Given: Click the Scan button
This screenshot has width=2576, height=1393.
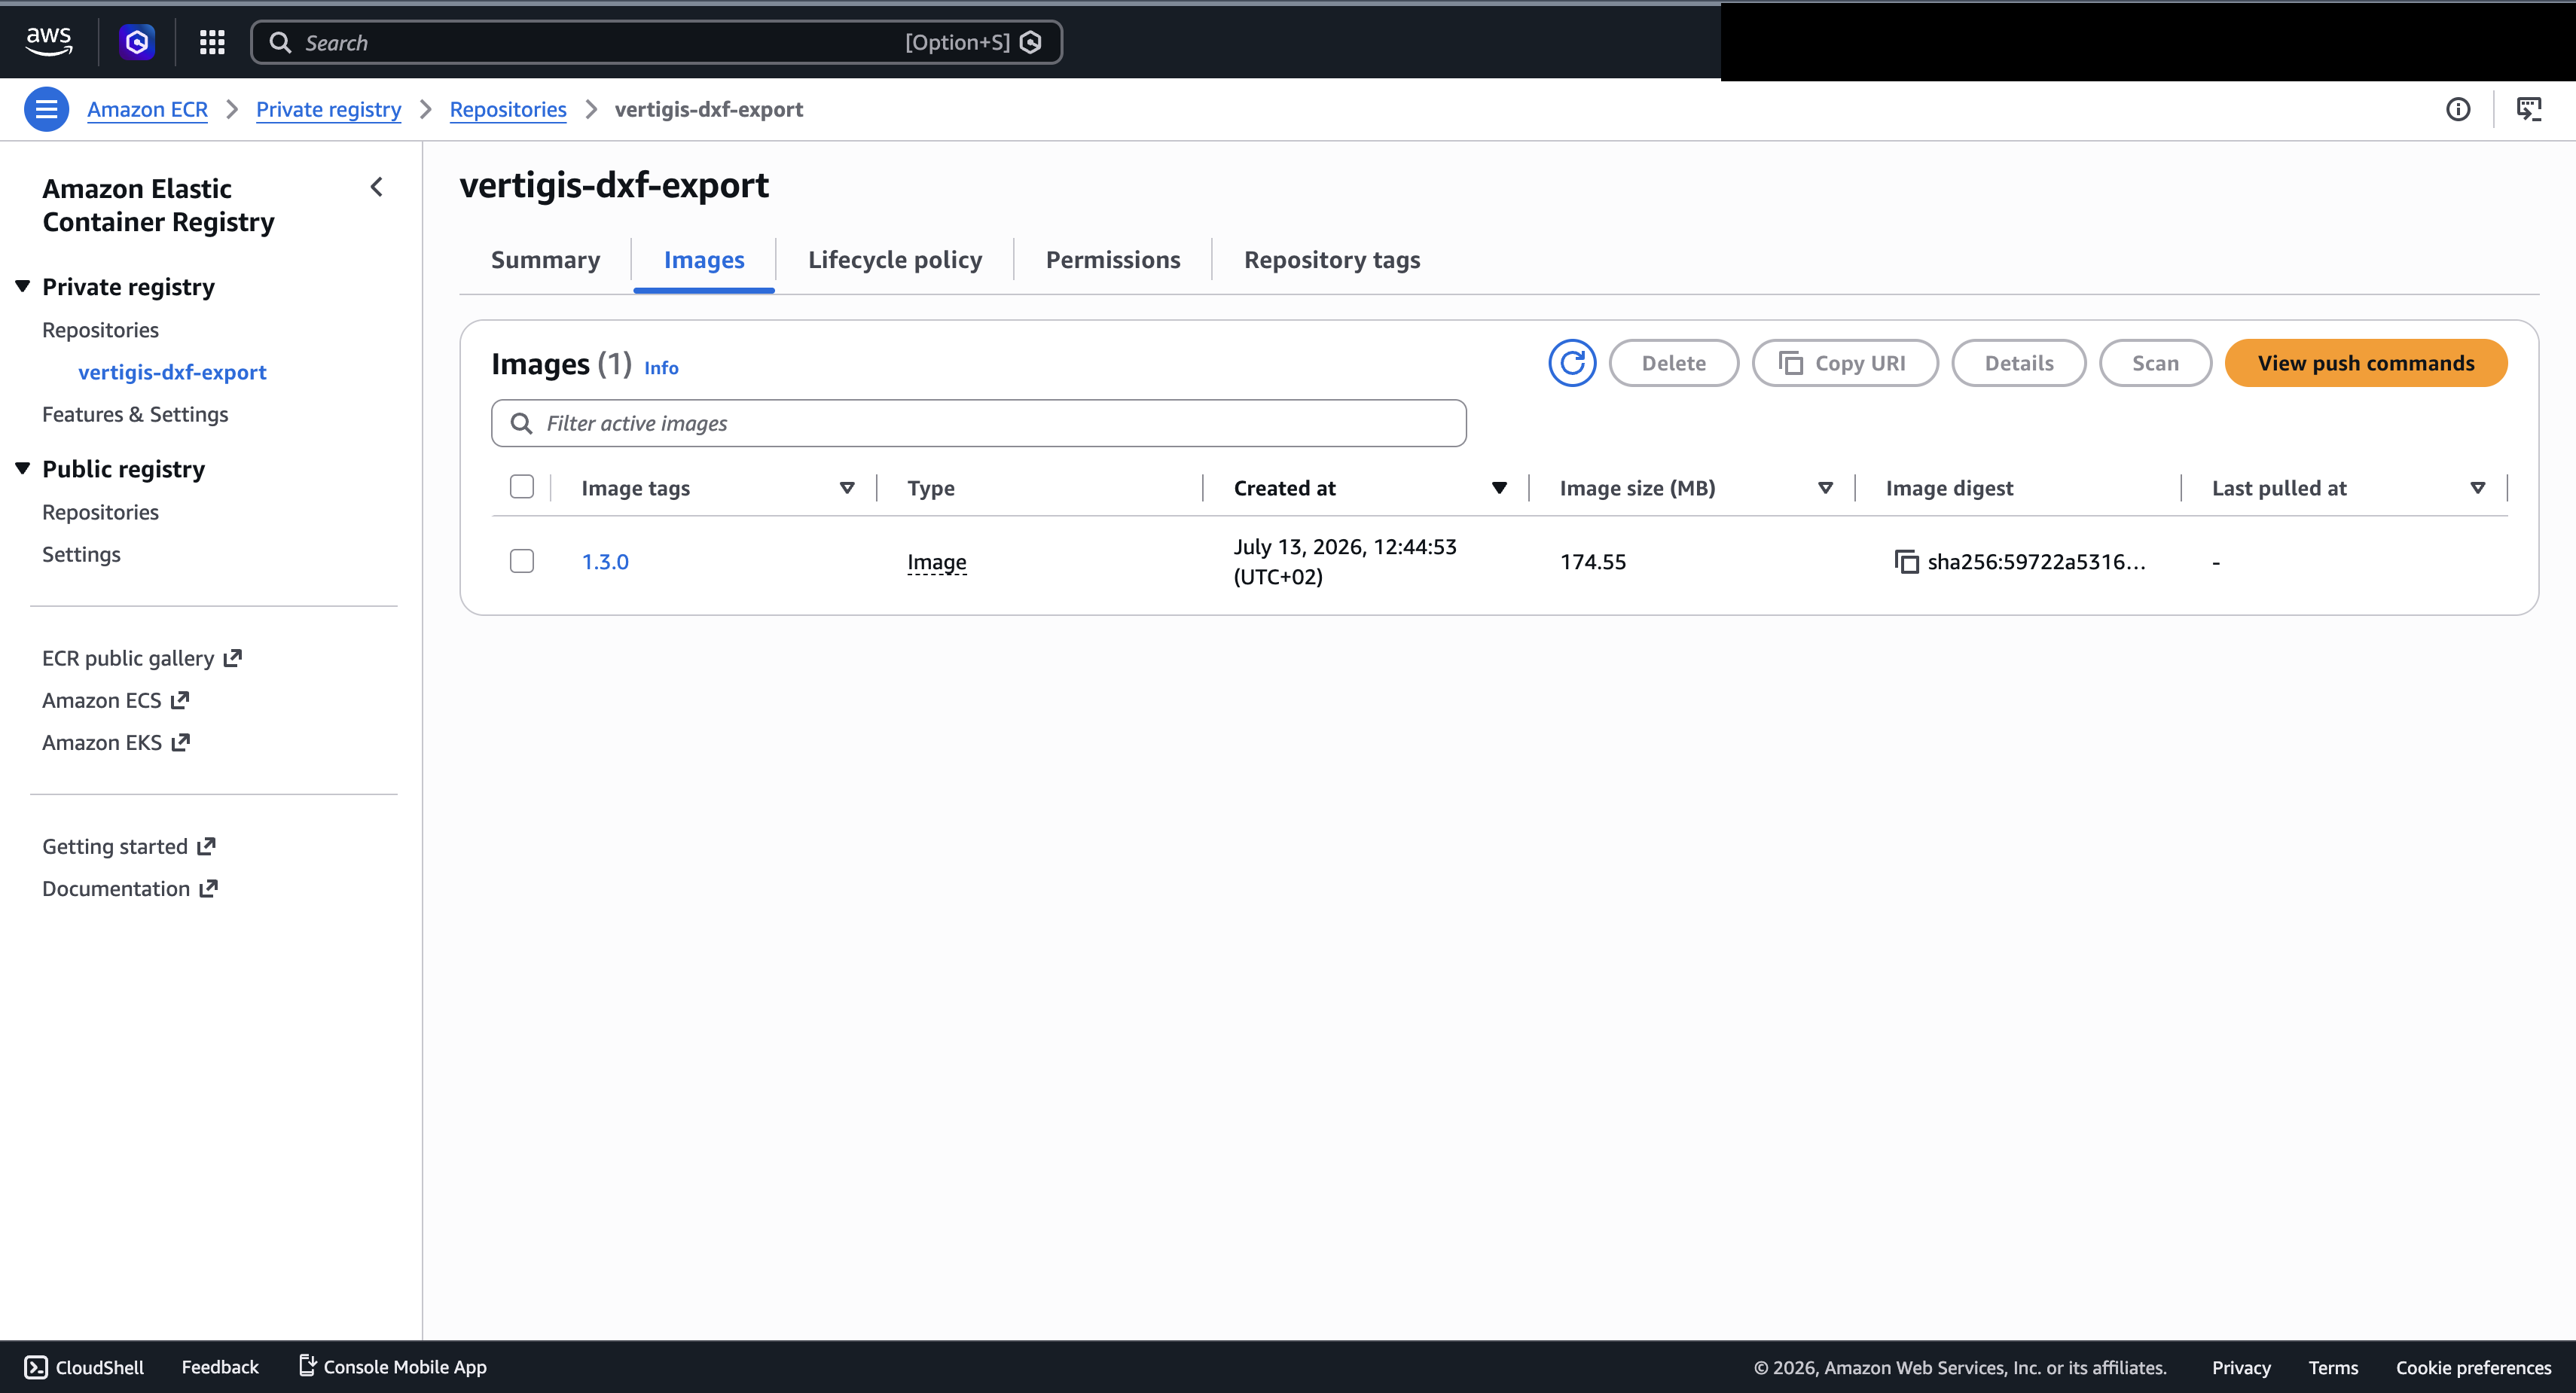Looking at the screenshot, I should (2155, 363).
